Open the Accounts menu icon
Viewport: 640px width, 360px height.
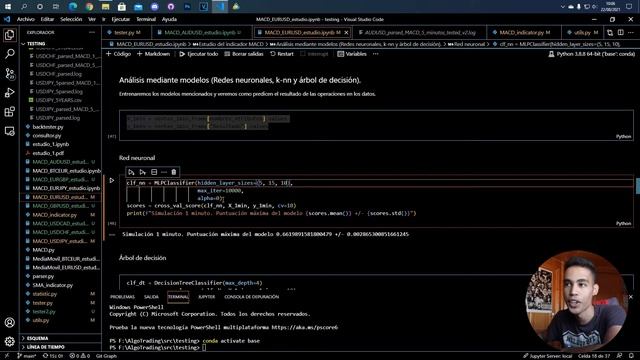point(9,322)
